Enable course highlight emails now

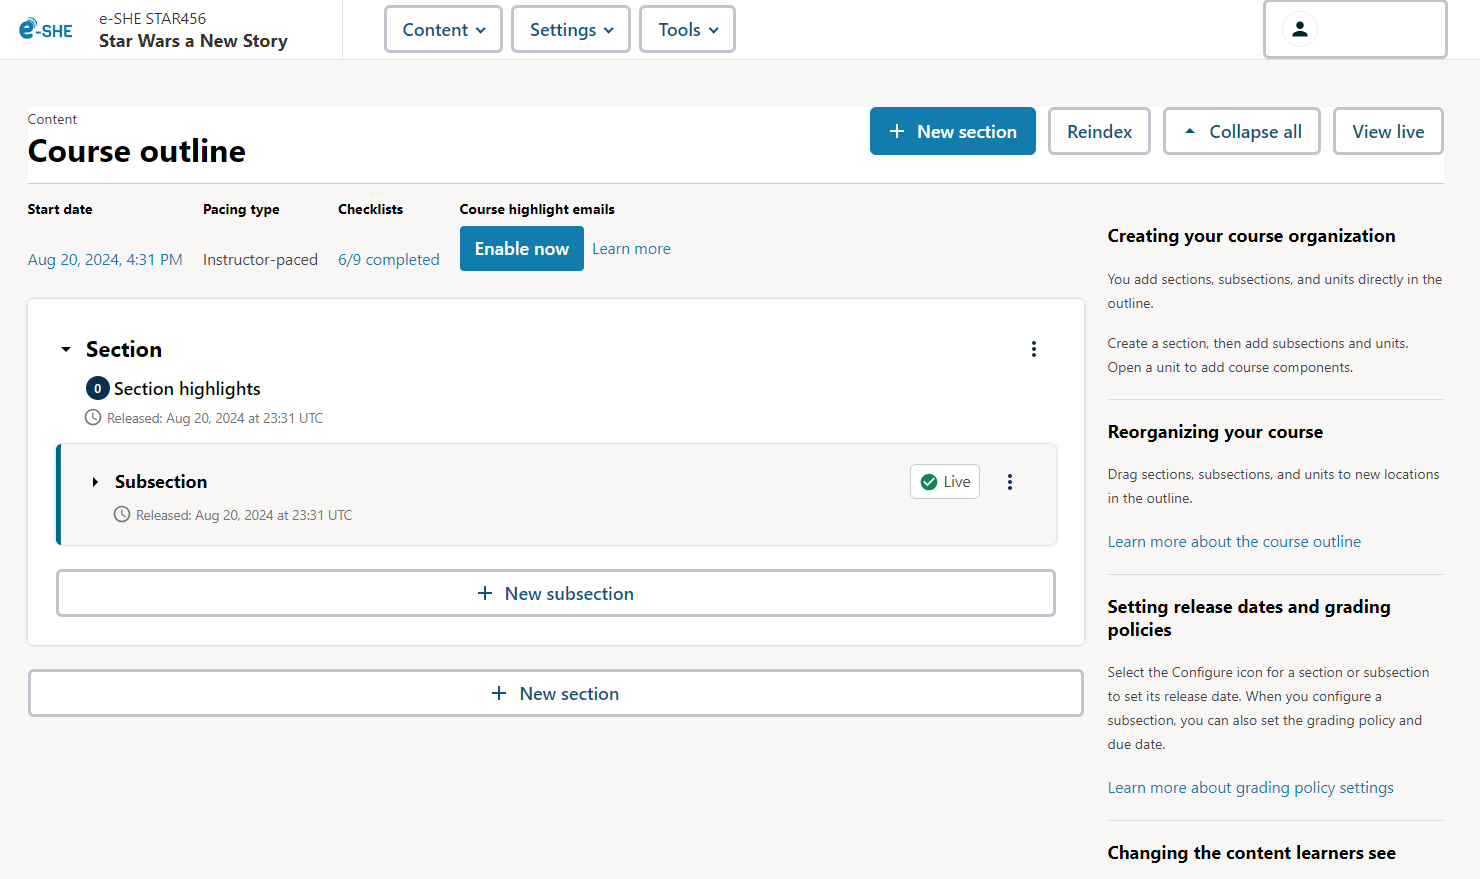click(x=521, y=249)
